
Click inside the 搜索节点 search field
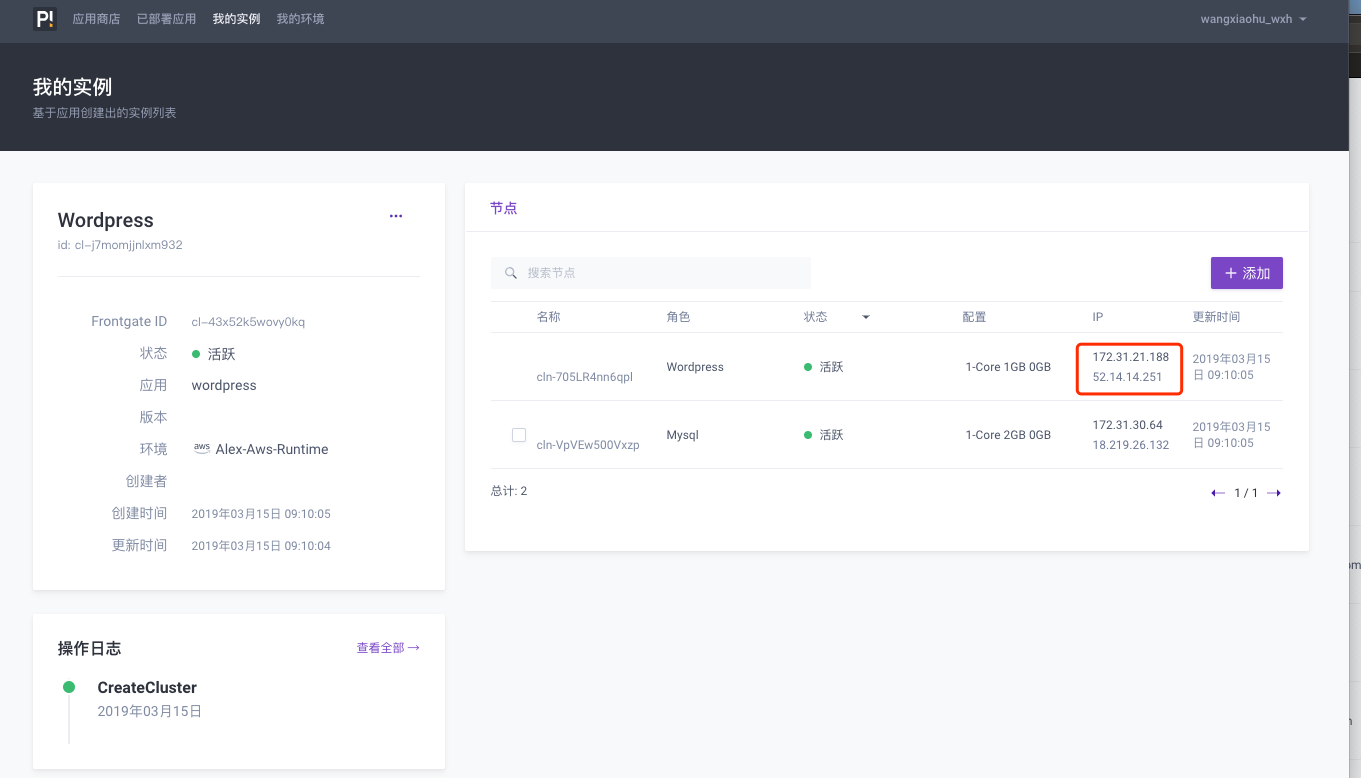coord(650,272)
